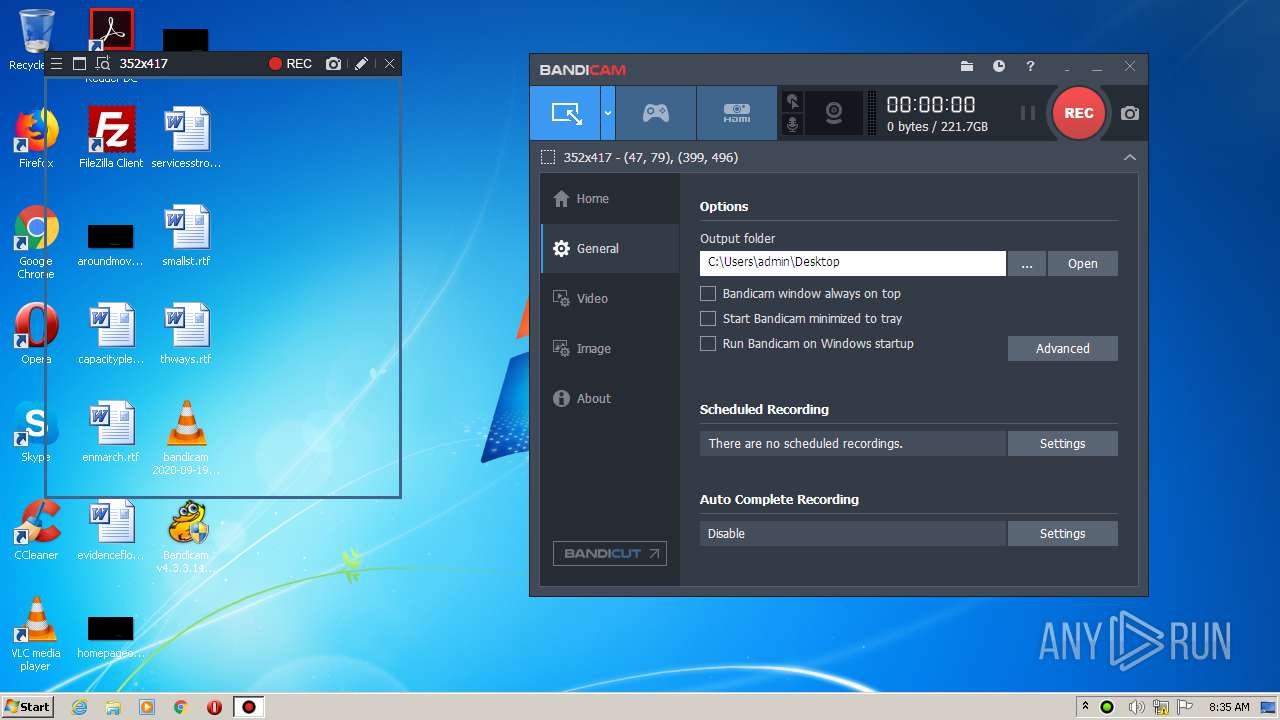Show hidden tray icons arrow

click(x=1085, y=707)
